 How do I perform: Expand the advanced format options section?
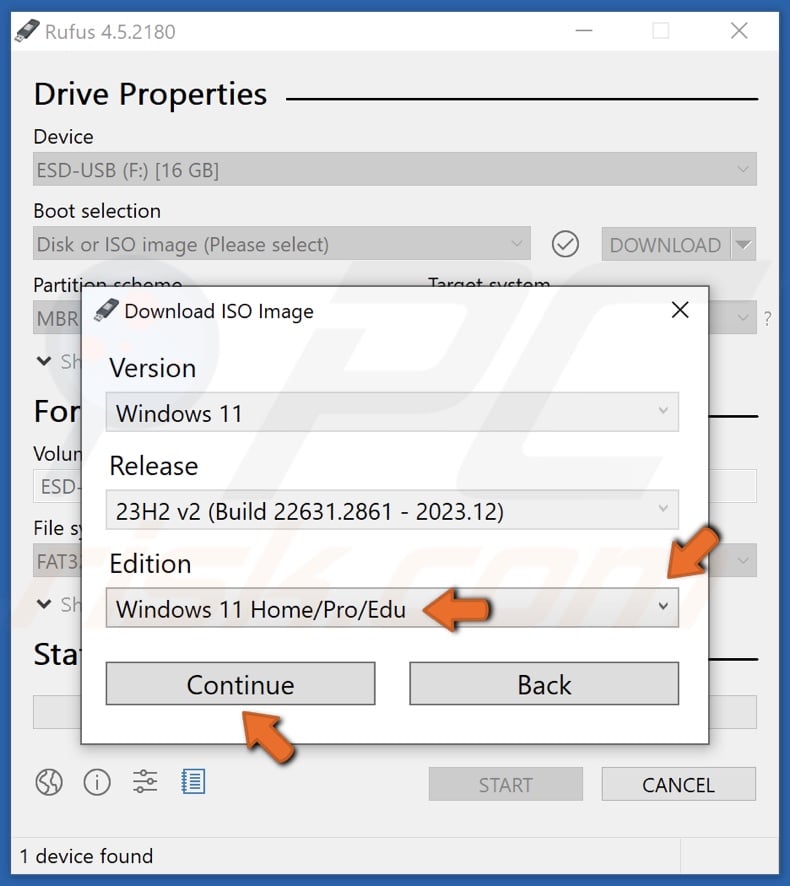tap(43, 604)
